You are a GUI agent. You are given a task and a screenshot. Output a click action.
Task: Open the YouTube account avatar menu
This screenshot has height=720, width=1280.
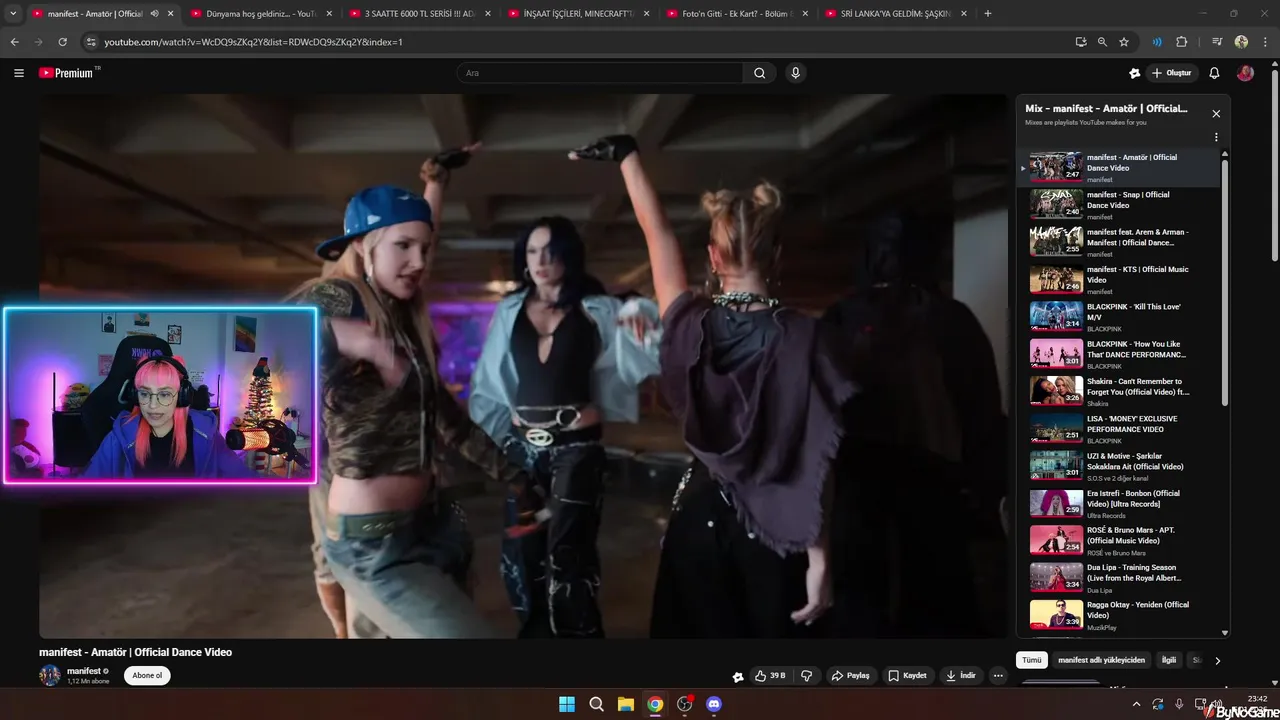(1245, 73)
